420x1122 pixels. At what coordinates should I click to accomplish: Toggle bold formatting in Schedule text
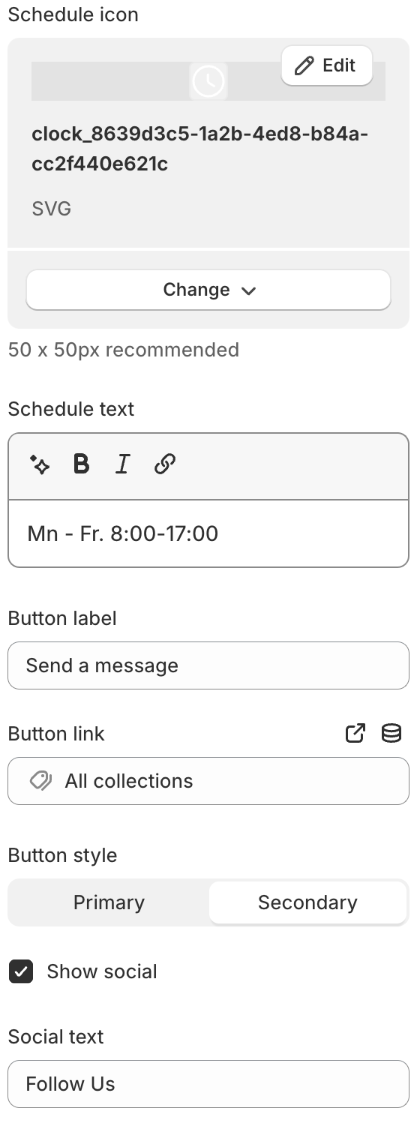(x=82, y=464)
